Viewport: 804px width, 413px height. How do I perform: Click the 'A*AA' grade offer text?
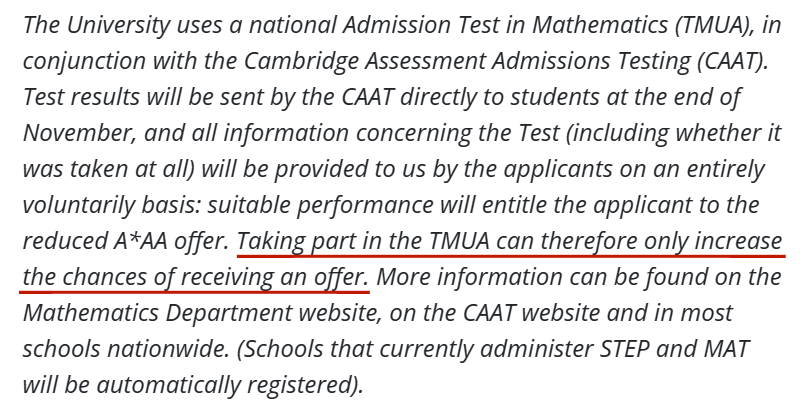click(140, 241)
